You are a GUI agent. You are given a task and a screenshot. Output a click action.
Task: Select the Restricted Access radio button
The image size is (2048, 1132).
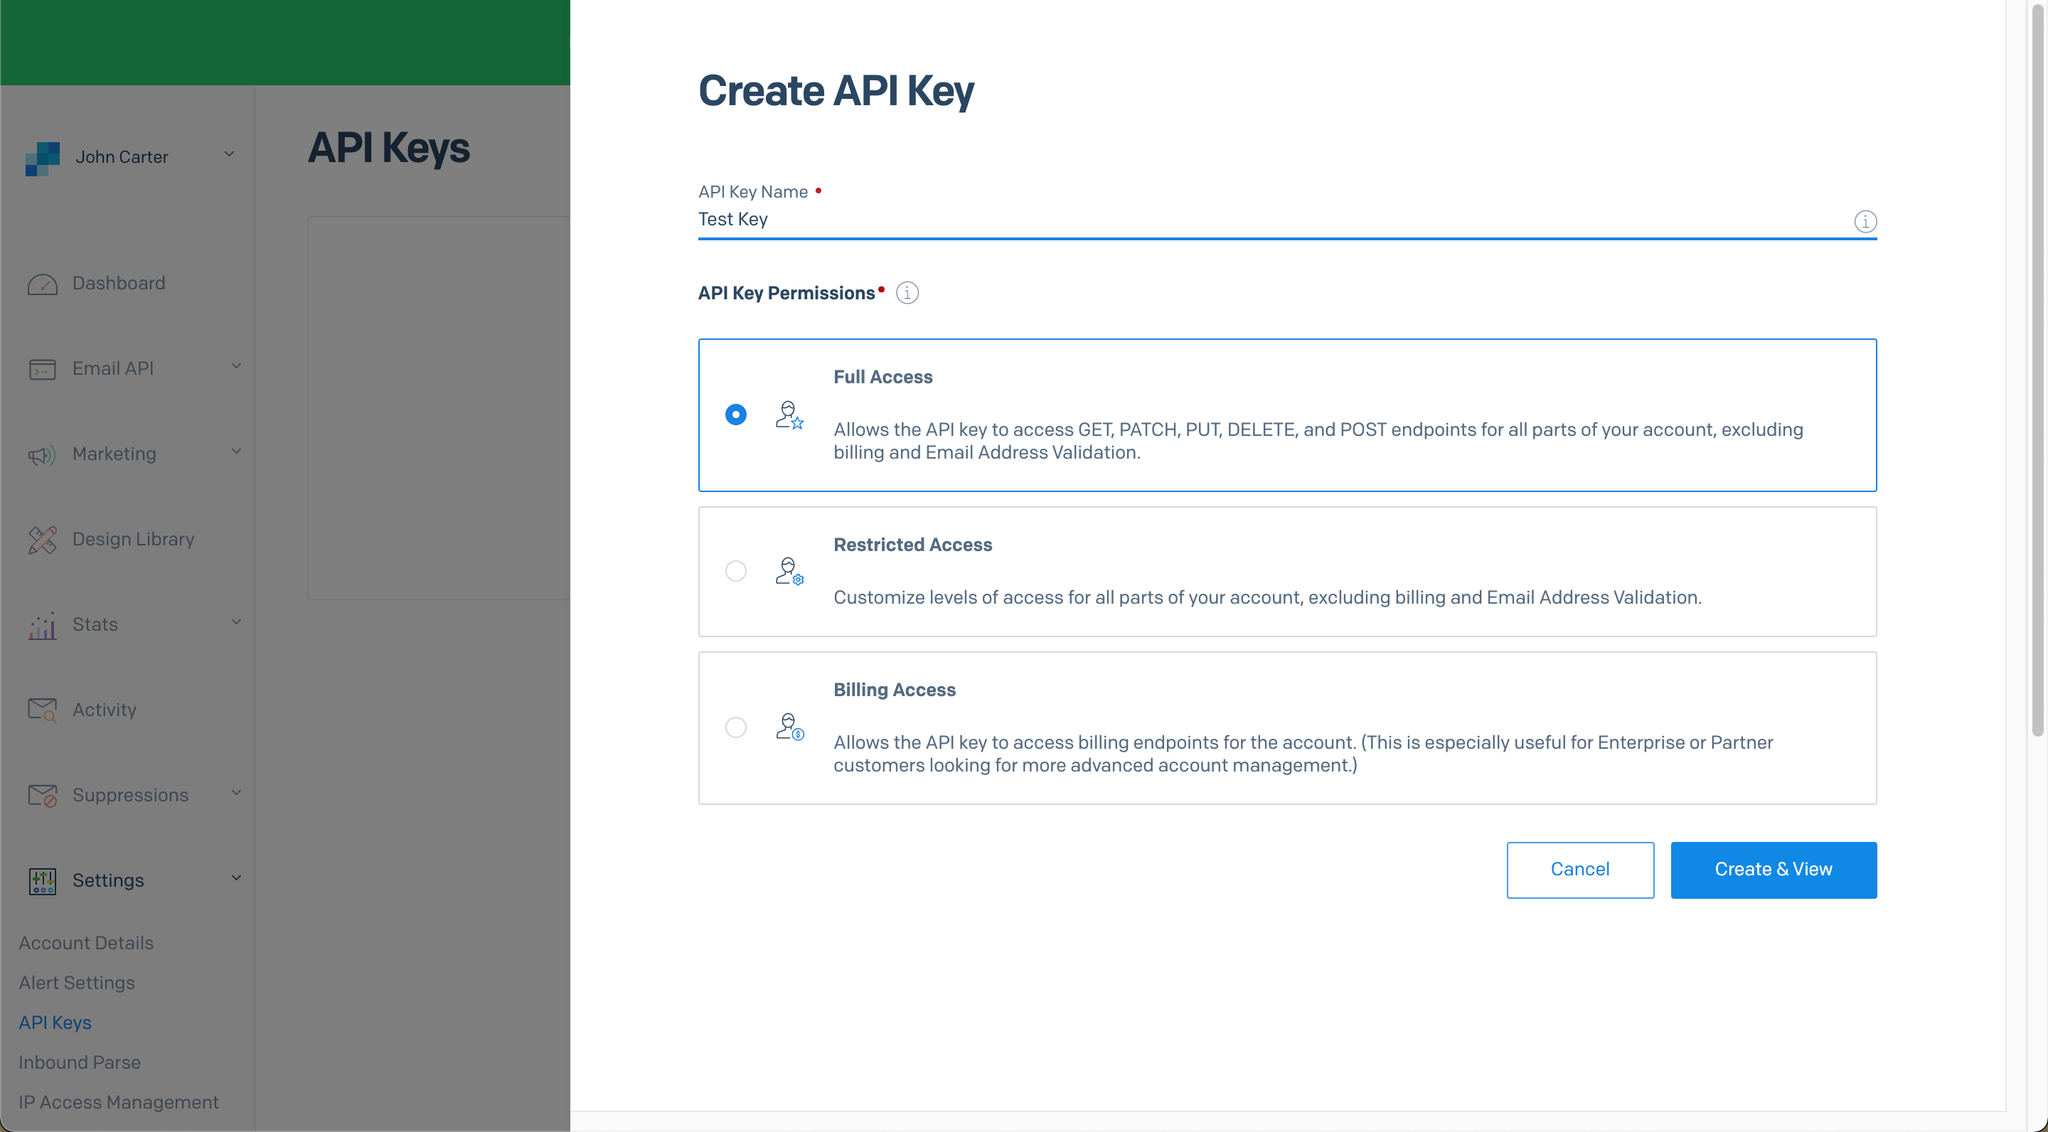click(x=736, y=571)
